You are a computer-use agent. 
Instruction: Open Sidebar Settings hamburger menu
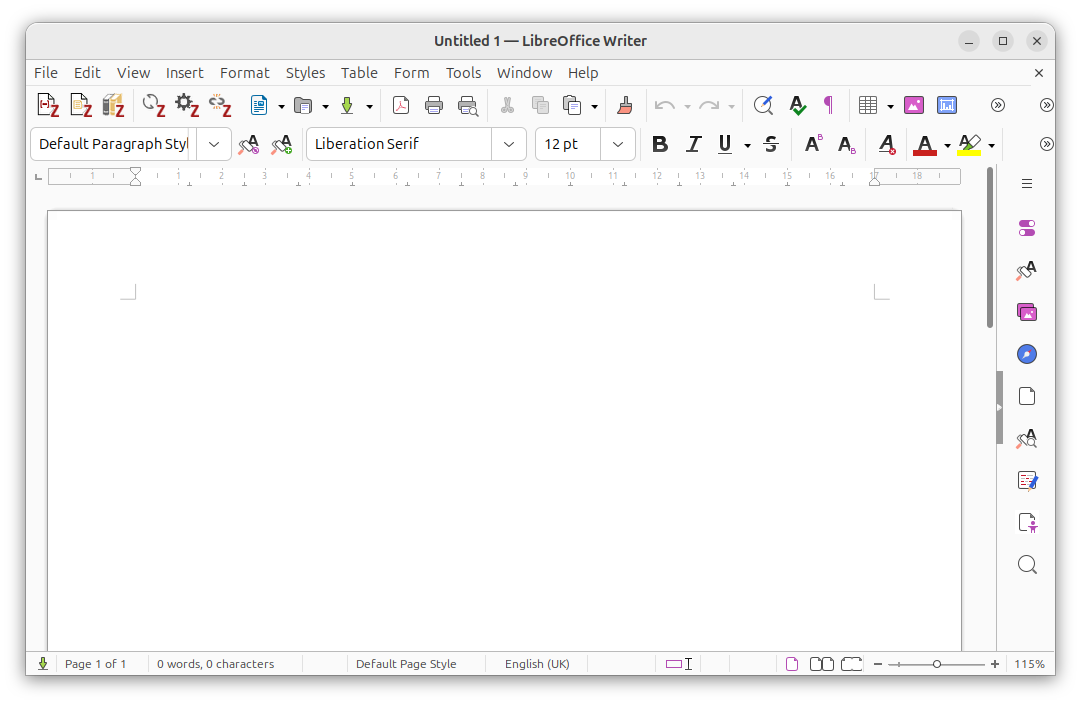1027,183
